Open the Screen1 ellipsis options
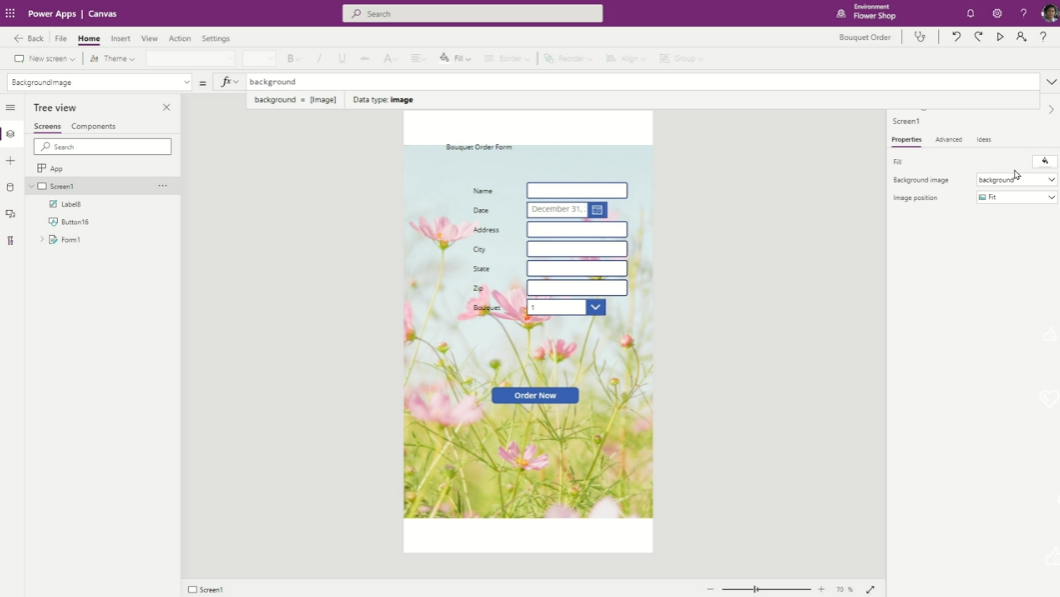This screenshot has height=597, width=1060. [162, 186]
